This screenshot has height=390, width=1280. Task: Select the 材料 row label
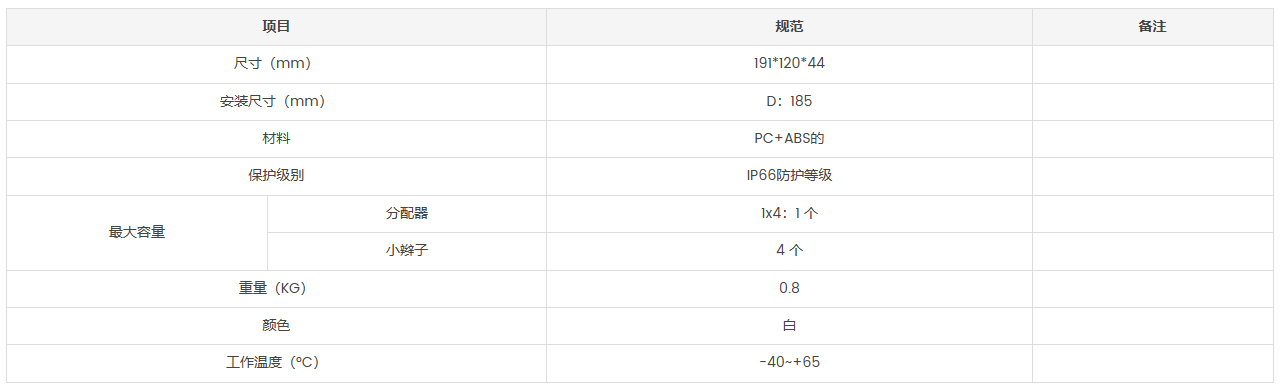tap(276, 139)
